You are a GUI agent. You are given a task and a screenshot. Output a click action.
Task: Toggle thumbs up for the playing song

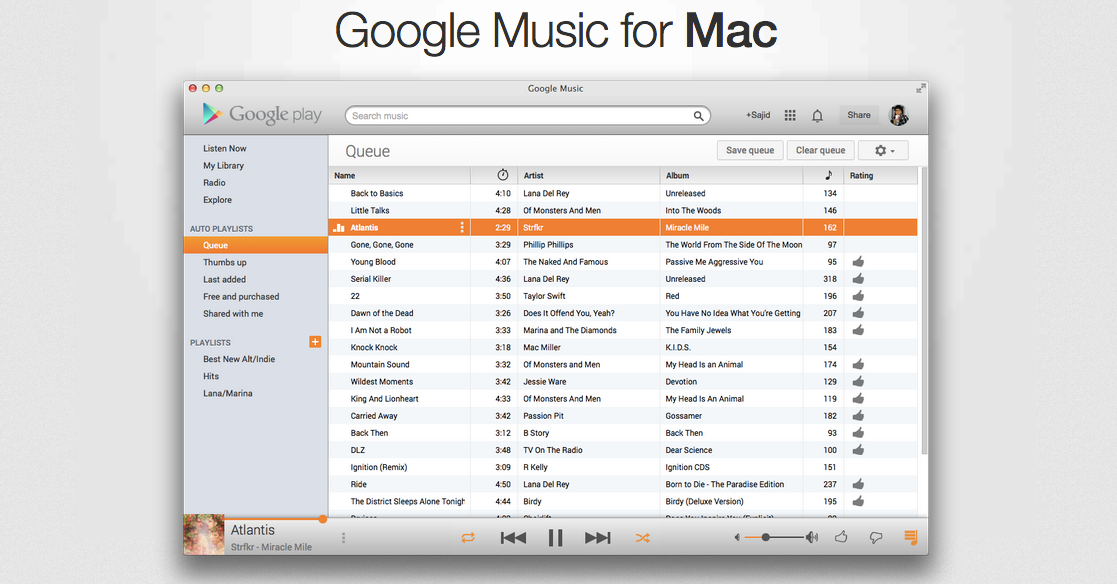tap(841, 538)
